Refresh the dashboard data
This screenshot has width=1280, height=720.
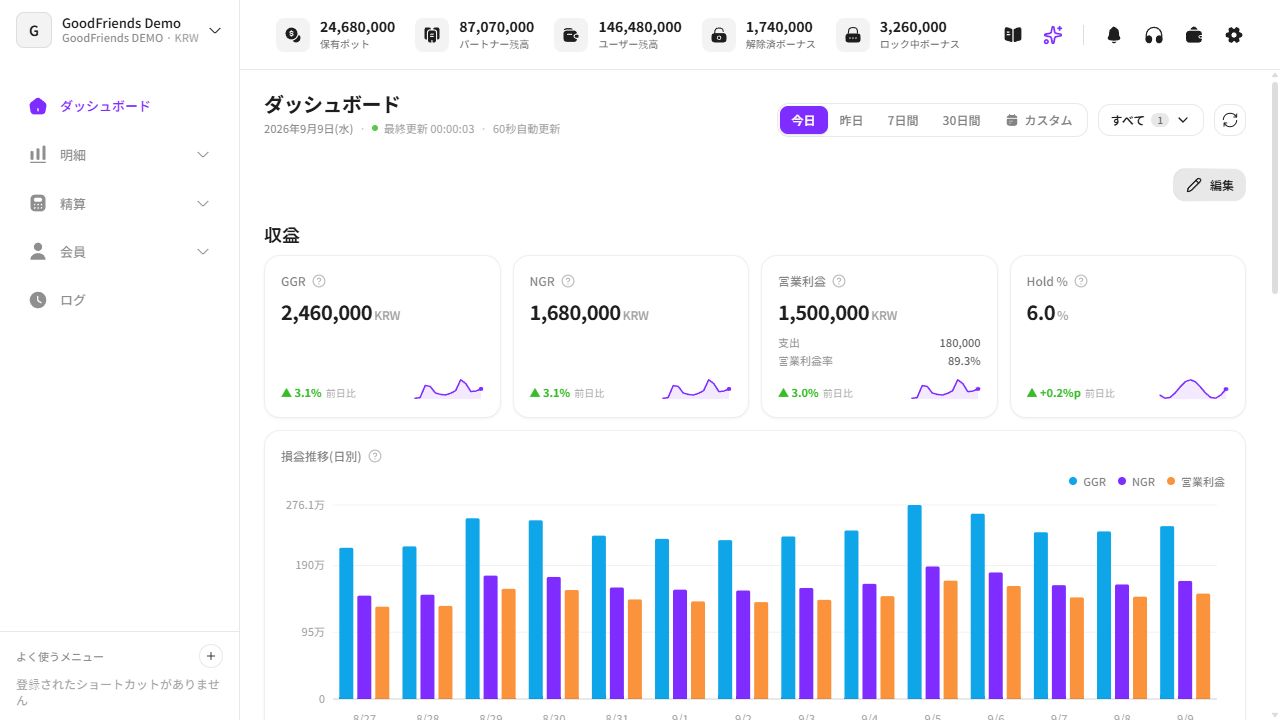click(x=1230, y=120)
